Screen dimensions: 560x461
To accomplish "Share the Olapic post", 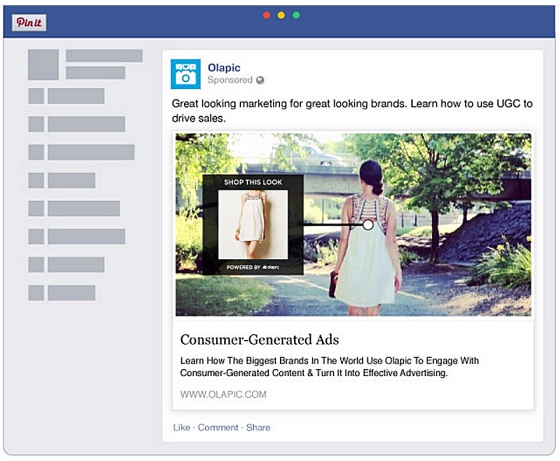I will tap(258, 427).
